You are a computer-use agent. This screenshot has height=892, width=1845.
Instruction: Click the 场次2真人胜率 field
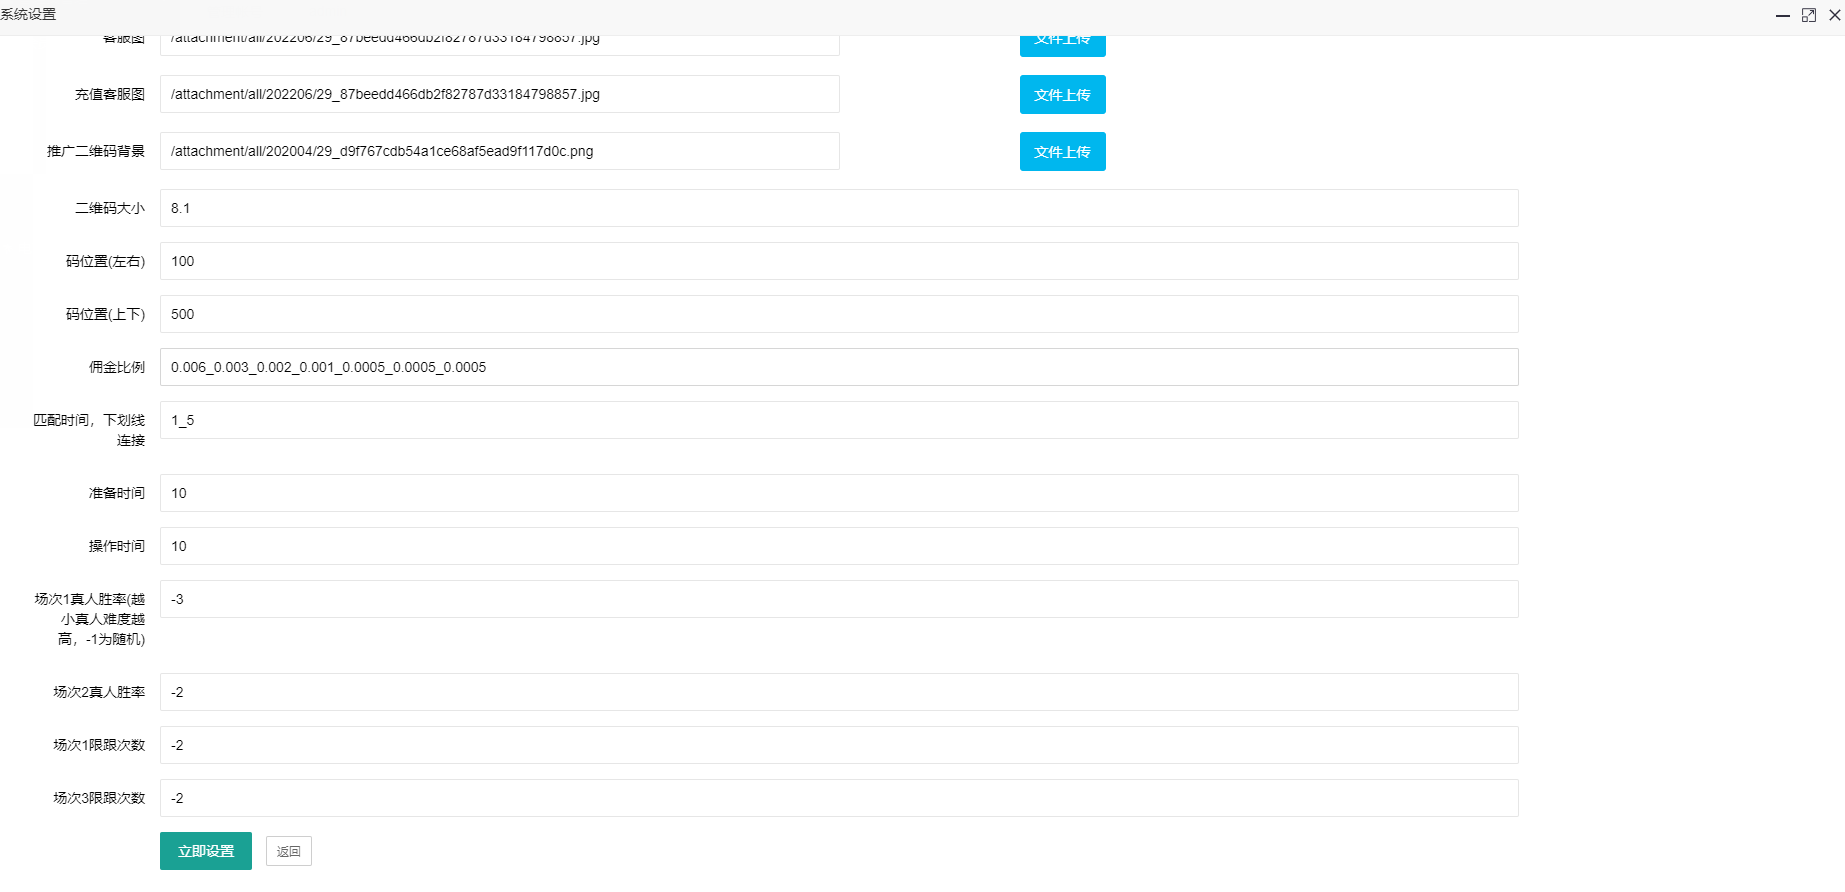tap(838, 692)
